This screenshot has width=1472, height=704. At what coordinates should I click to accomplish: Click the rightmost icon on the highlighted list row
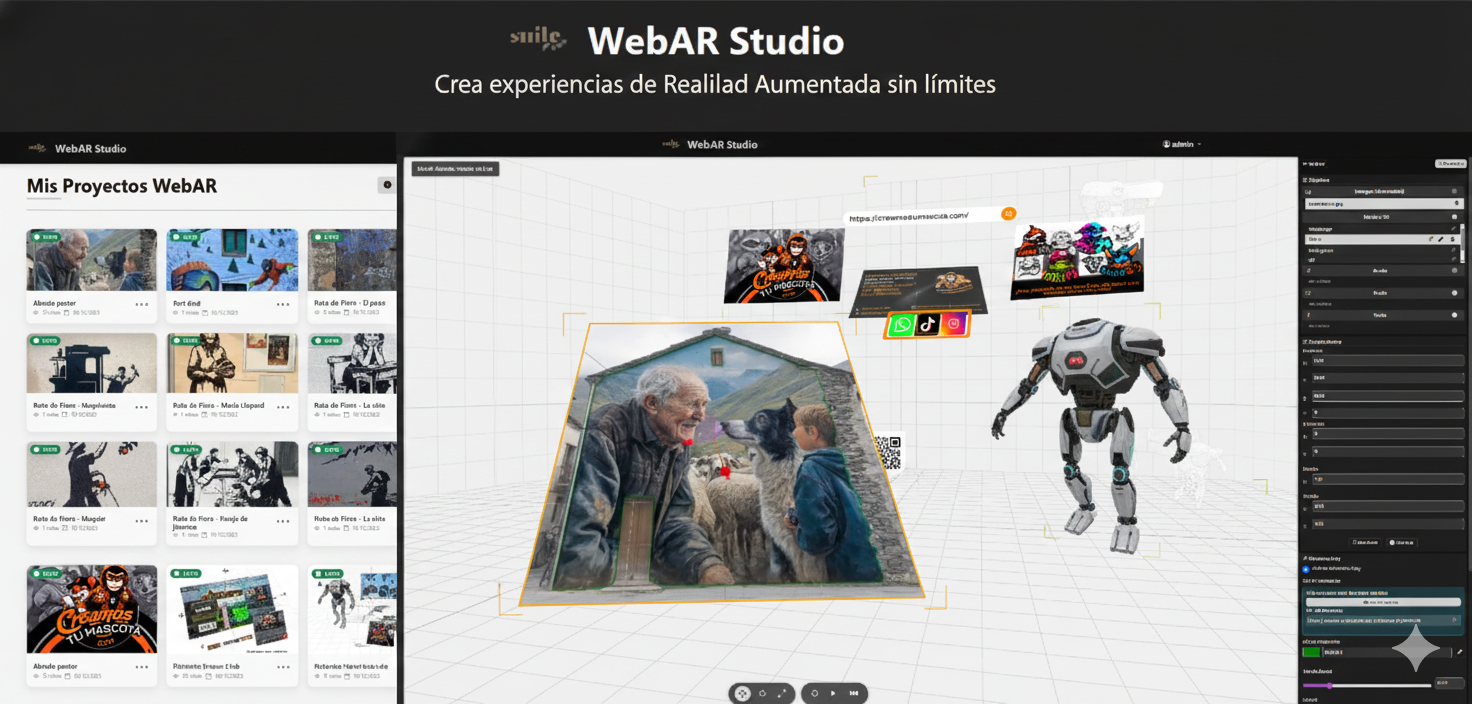[x=1452, y=239]
